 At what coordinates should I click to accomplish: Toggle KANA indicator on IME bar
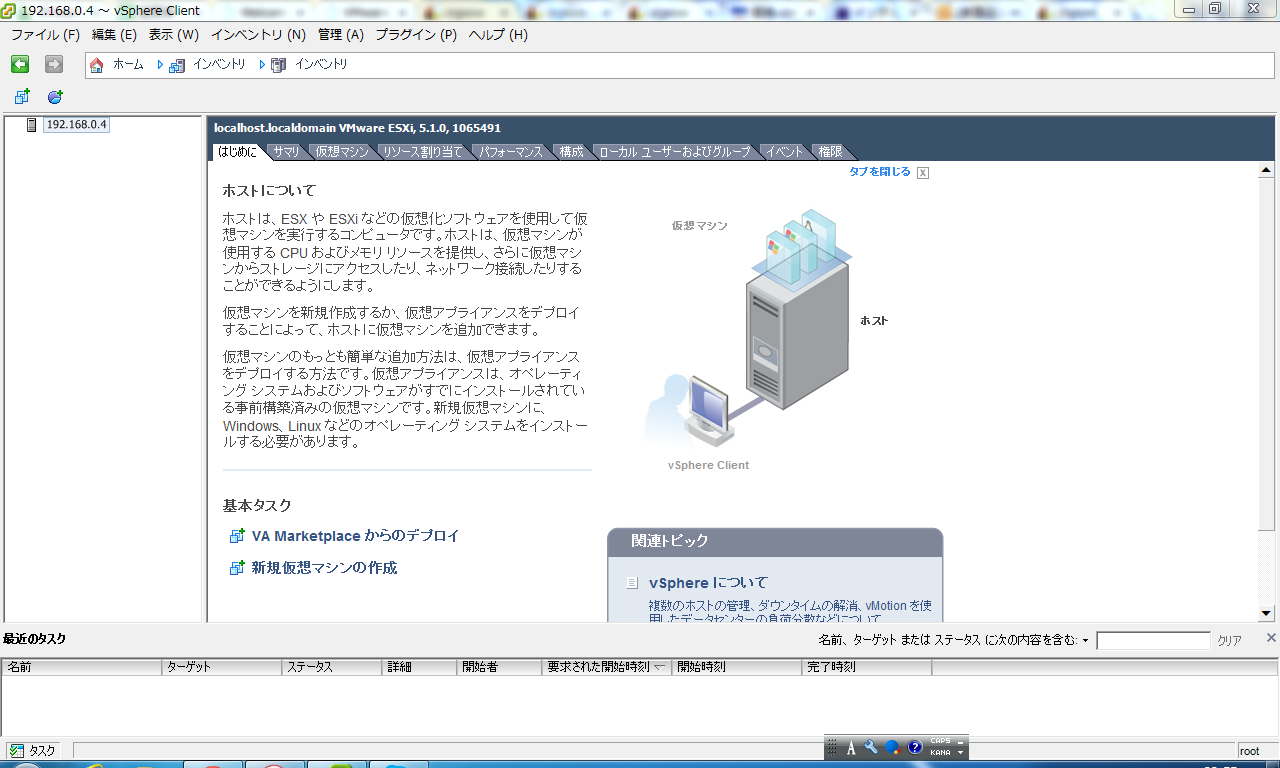pos(940,752)
